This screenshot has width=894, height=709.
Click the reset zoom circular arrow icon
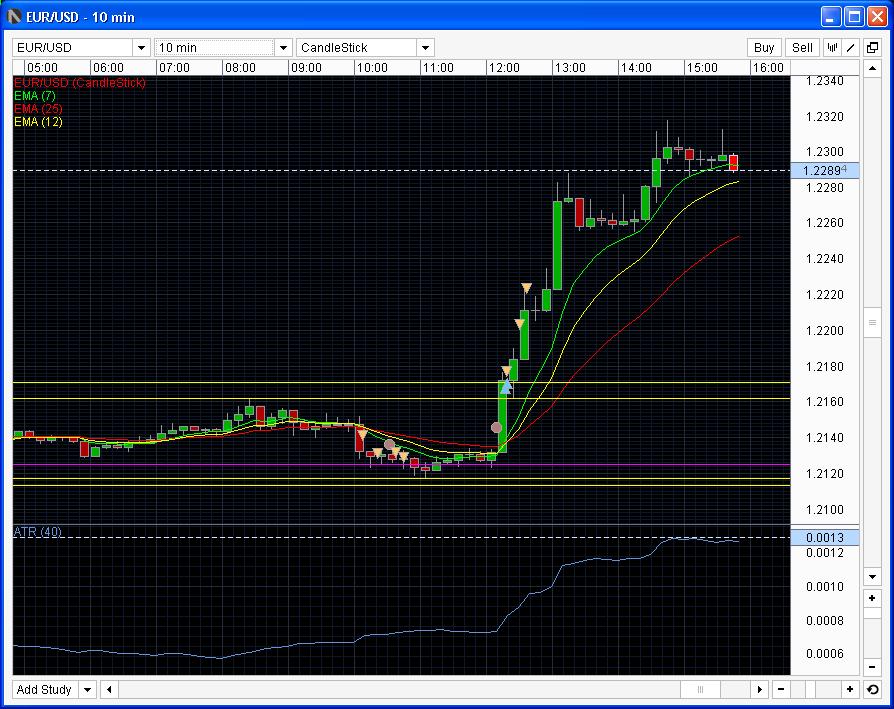(872, 690)
